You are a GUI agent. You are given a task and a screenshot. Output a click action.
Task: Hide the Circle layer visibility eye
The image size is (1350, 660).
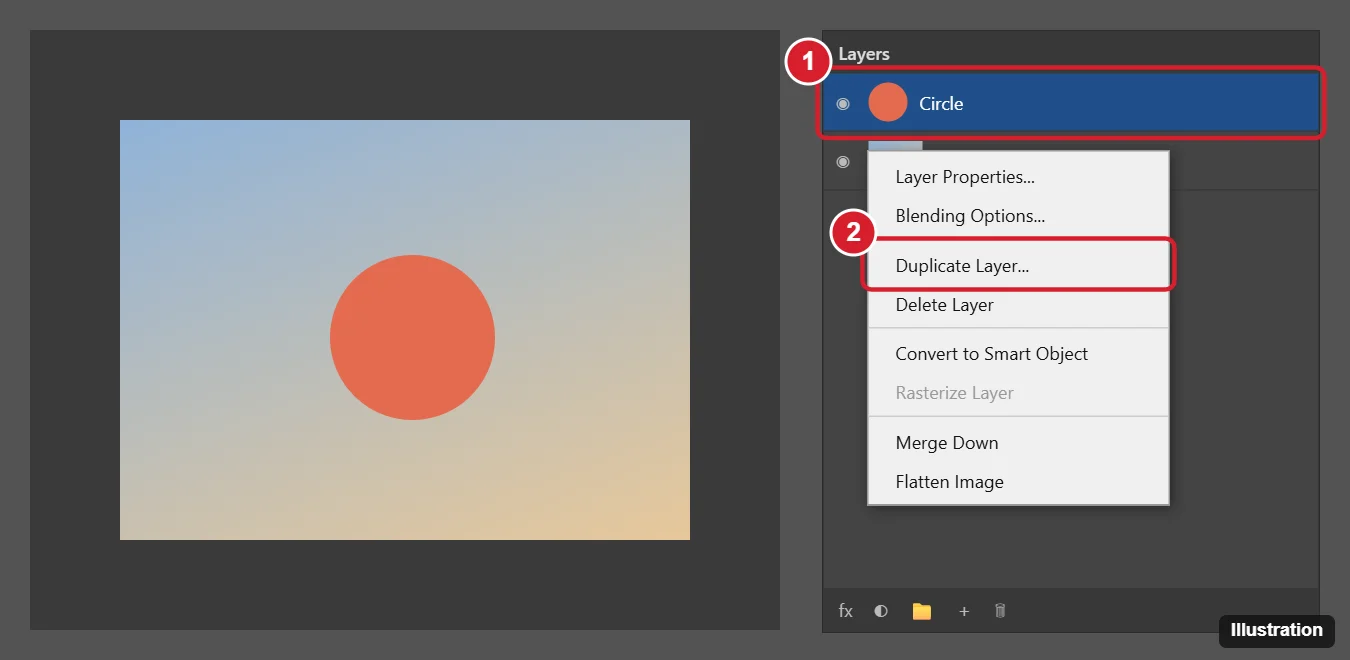(x=843, y=103)
